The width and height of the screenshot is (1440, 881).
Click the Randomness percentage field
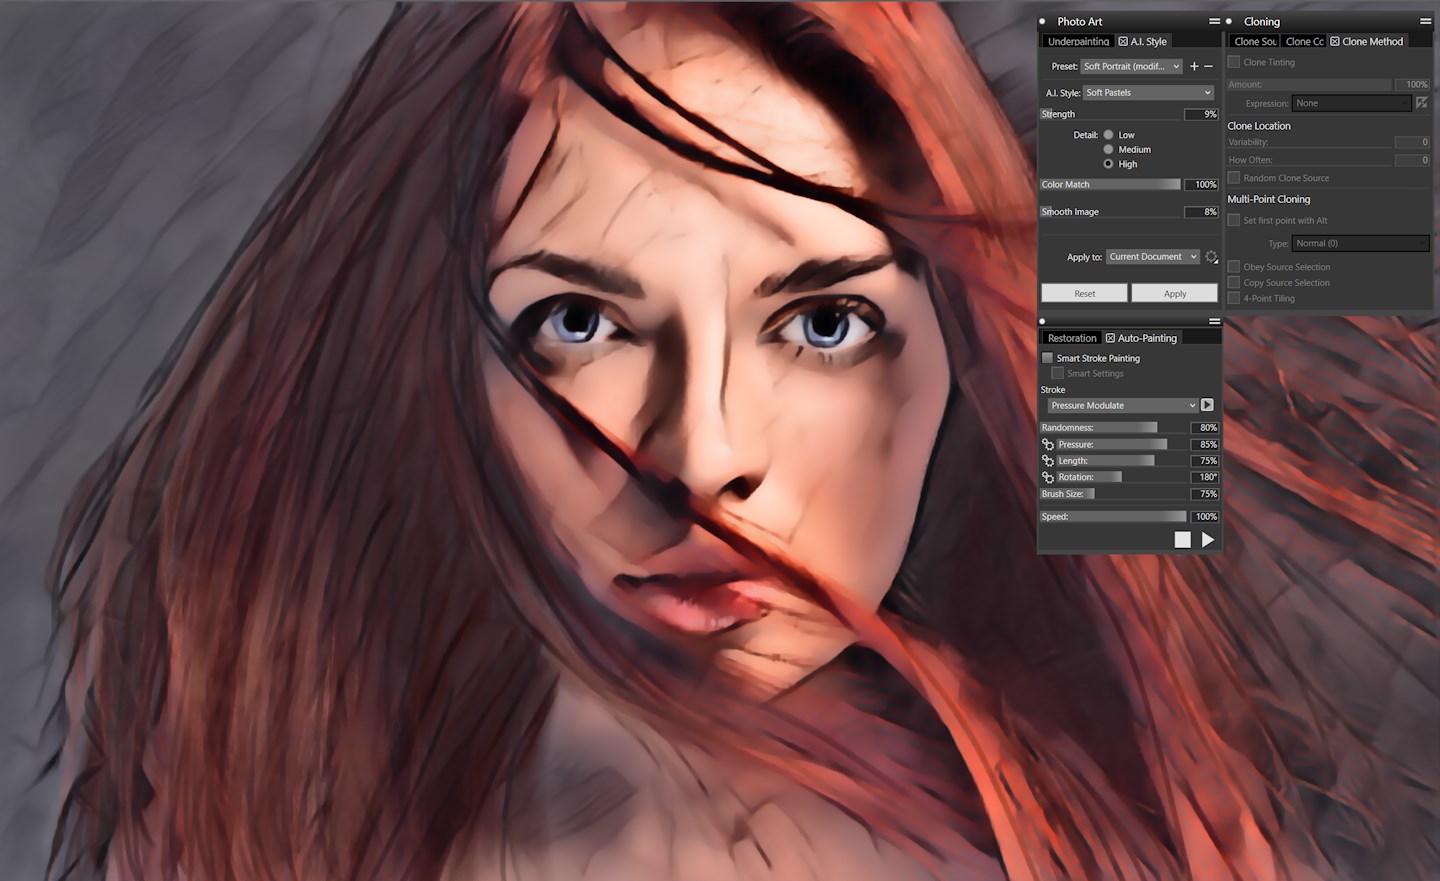coord(1205,427)
